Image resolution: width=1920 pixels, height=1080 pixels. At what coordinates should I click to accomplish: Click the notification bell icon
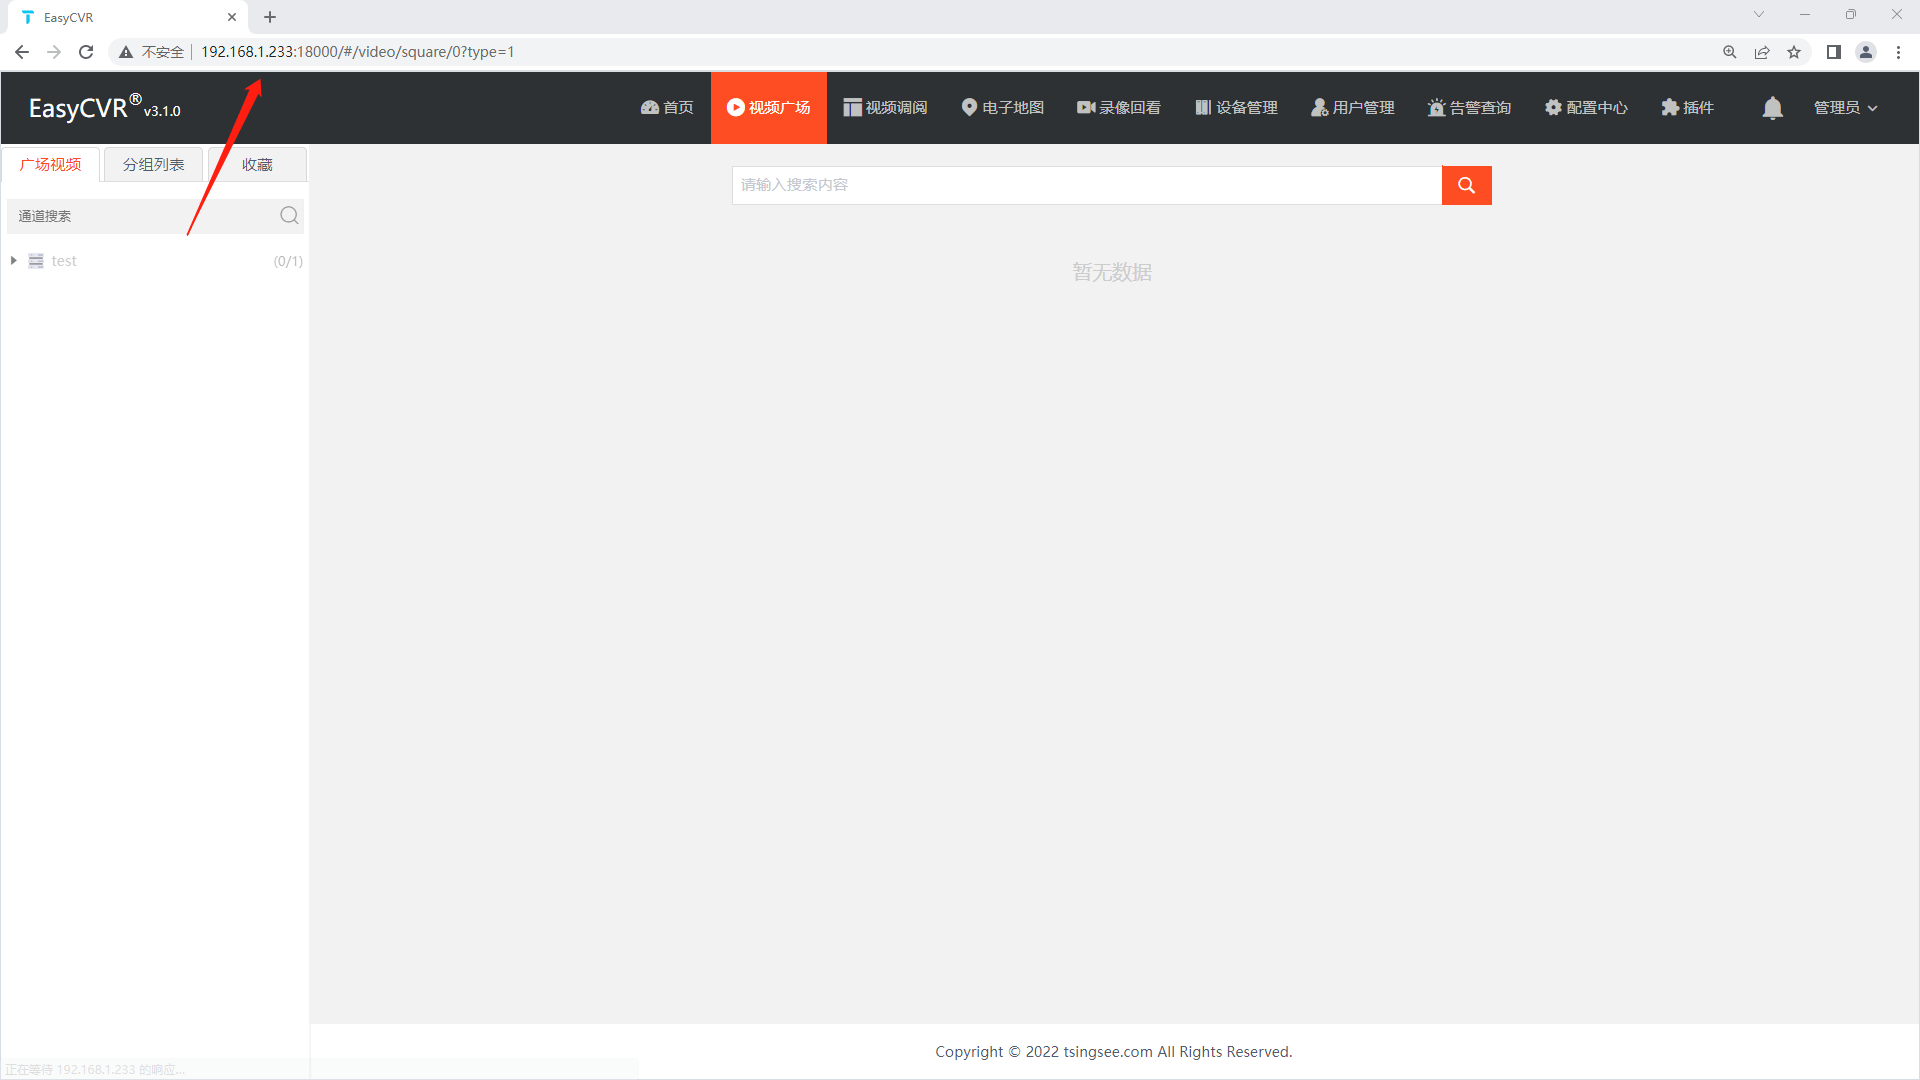[x=1772, y=108]
